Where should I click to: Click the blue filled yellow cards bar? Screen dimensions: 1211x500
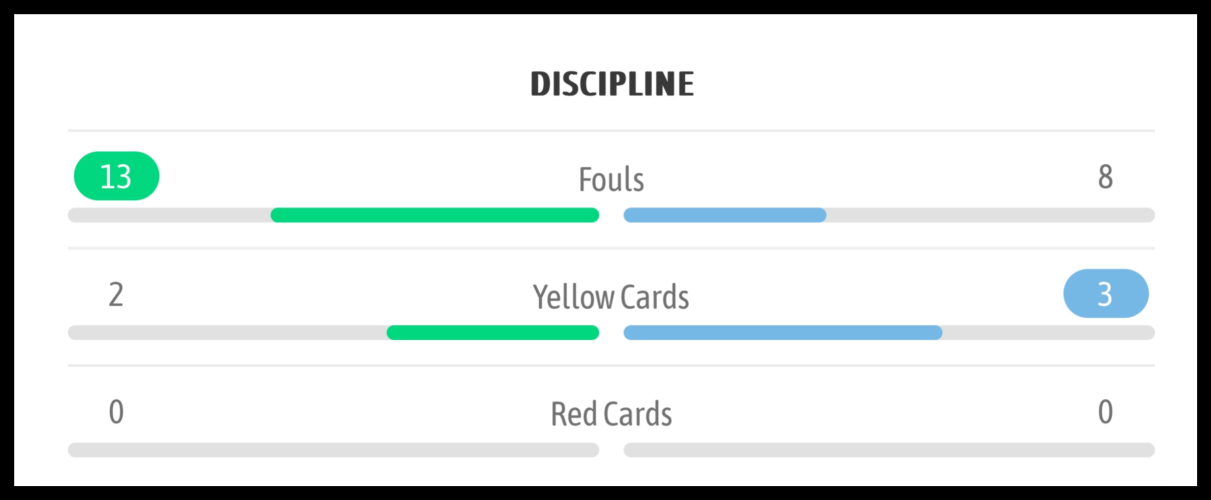coord(783,333)
